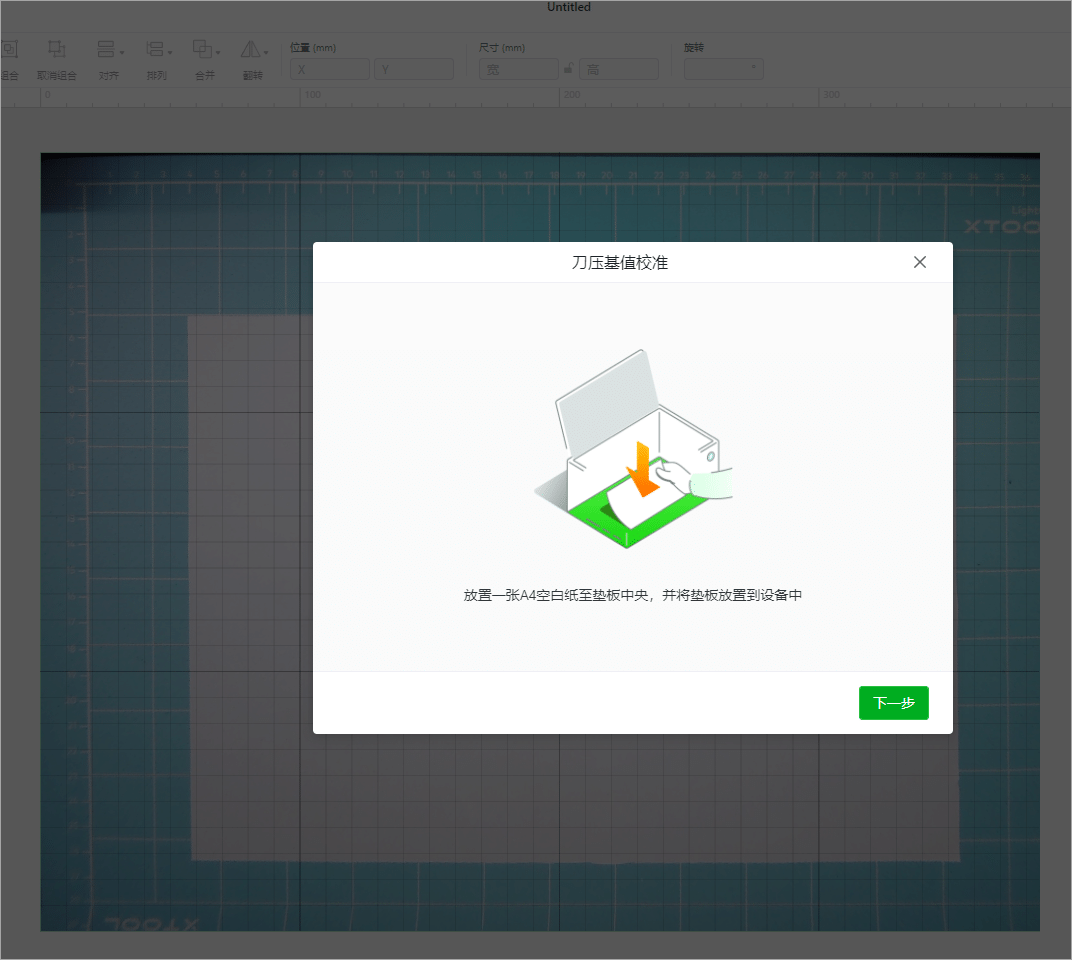Click the 取消组合 ungroup icon

(x=57, y=50)
